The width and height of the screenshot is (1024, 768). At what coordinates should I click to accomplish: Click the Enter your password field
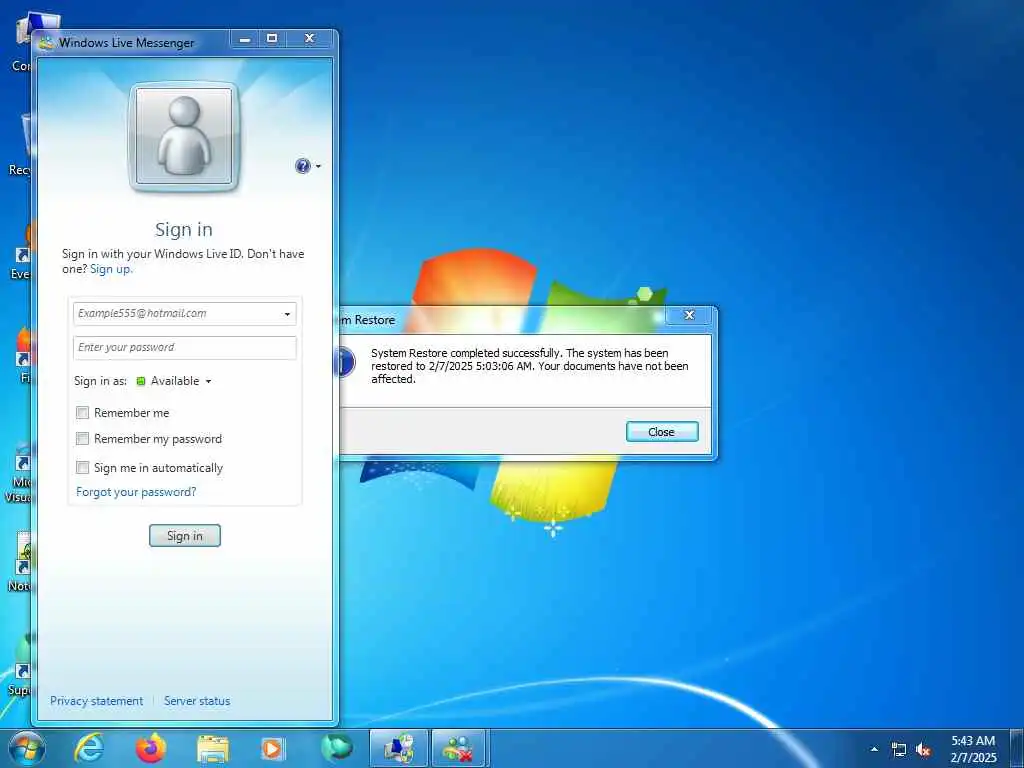coord(185,347)
